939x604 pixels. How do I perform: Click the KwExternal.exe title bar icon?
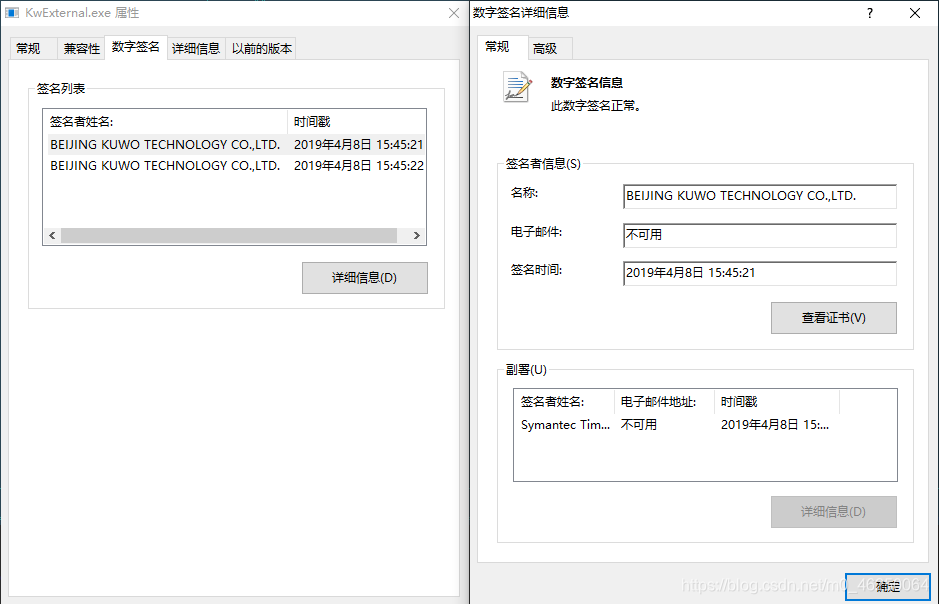point(12,13)
